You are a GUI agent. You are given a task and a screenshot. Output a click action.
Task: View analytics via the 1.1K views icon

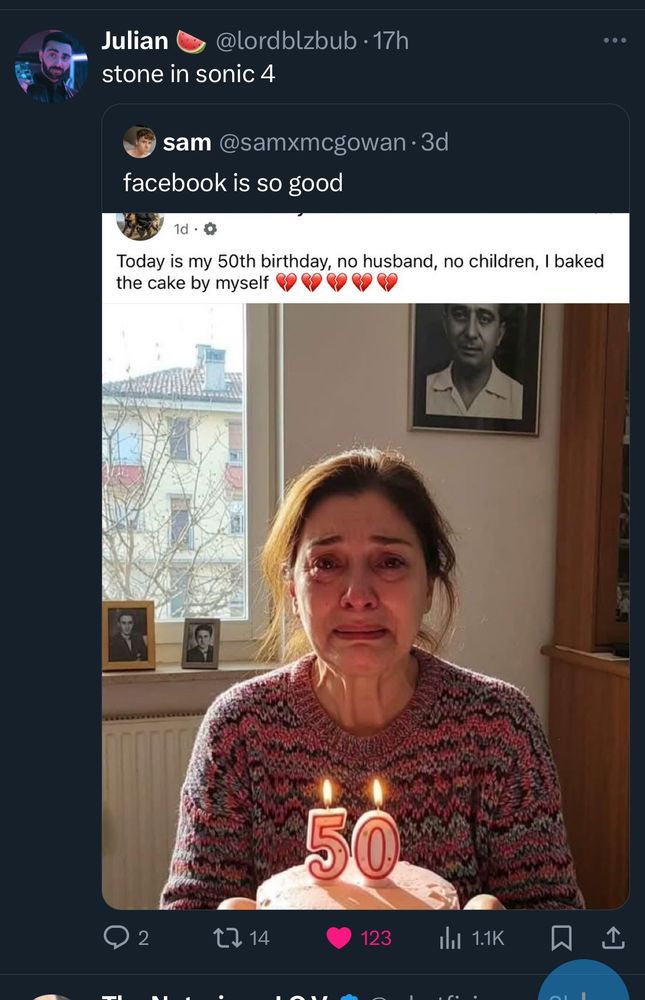(x=450, y=939)
